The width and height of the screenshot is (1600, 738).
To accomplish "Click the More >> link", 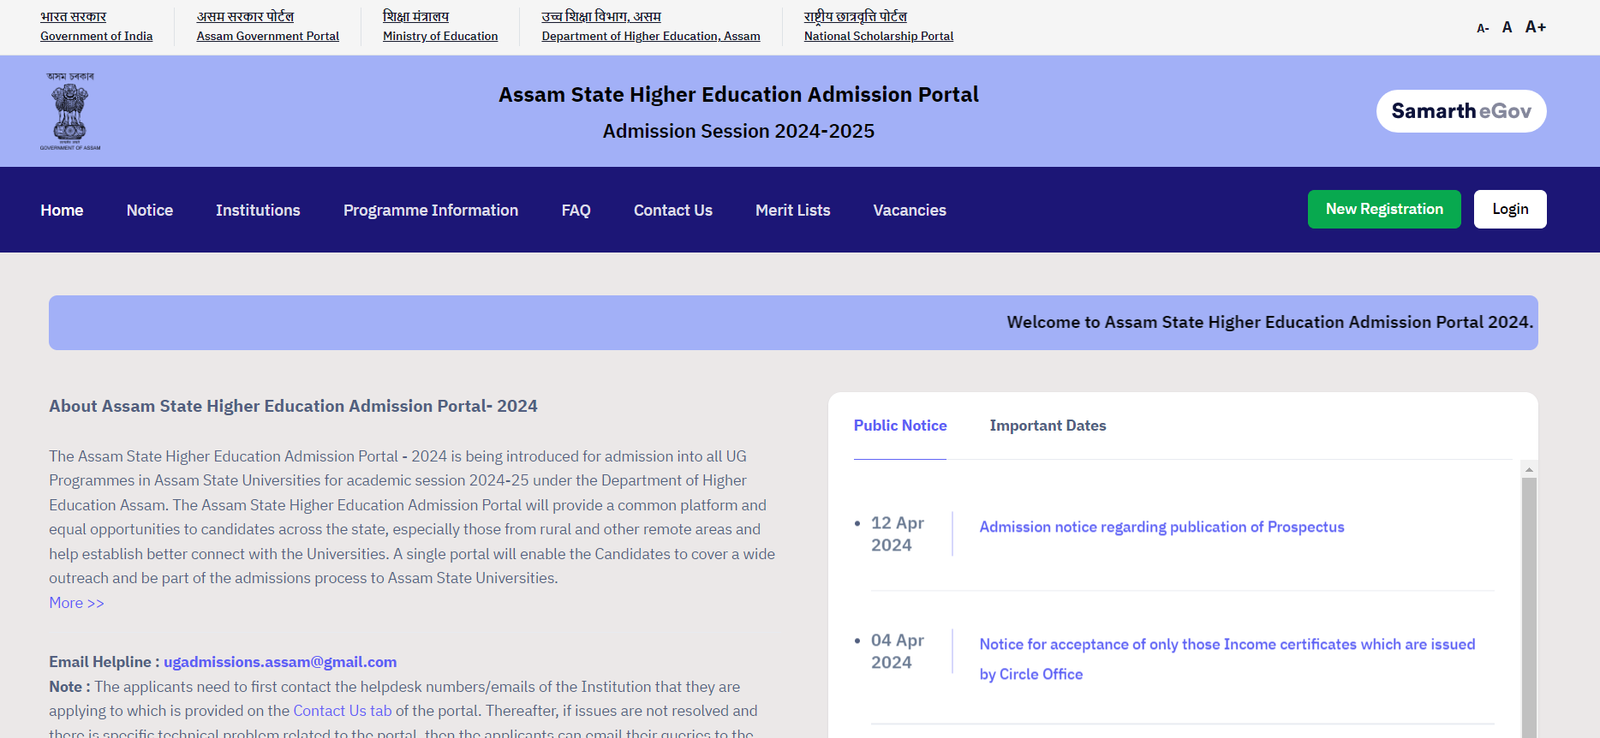I will pyautogui.click(x=77, y=603).
